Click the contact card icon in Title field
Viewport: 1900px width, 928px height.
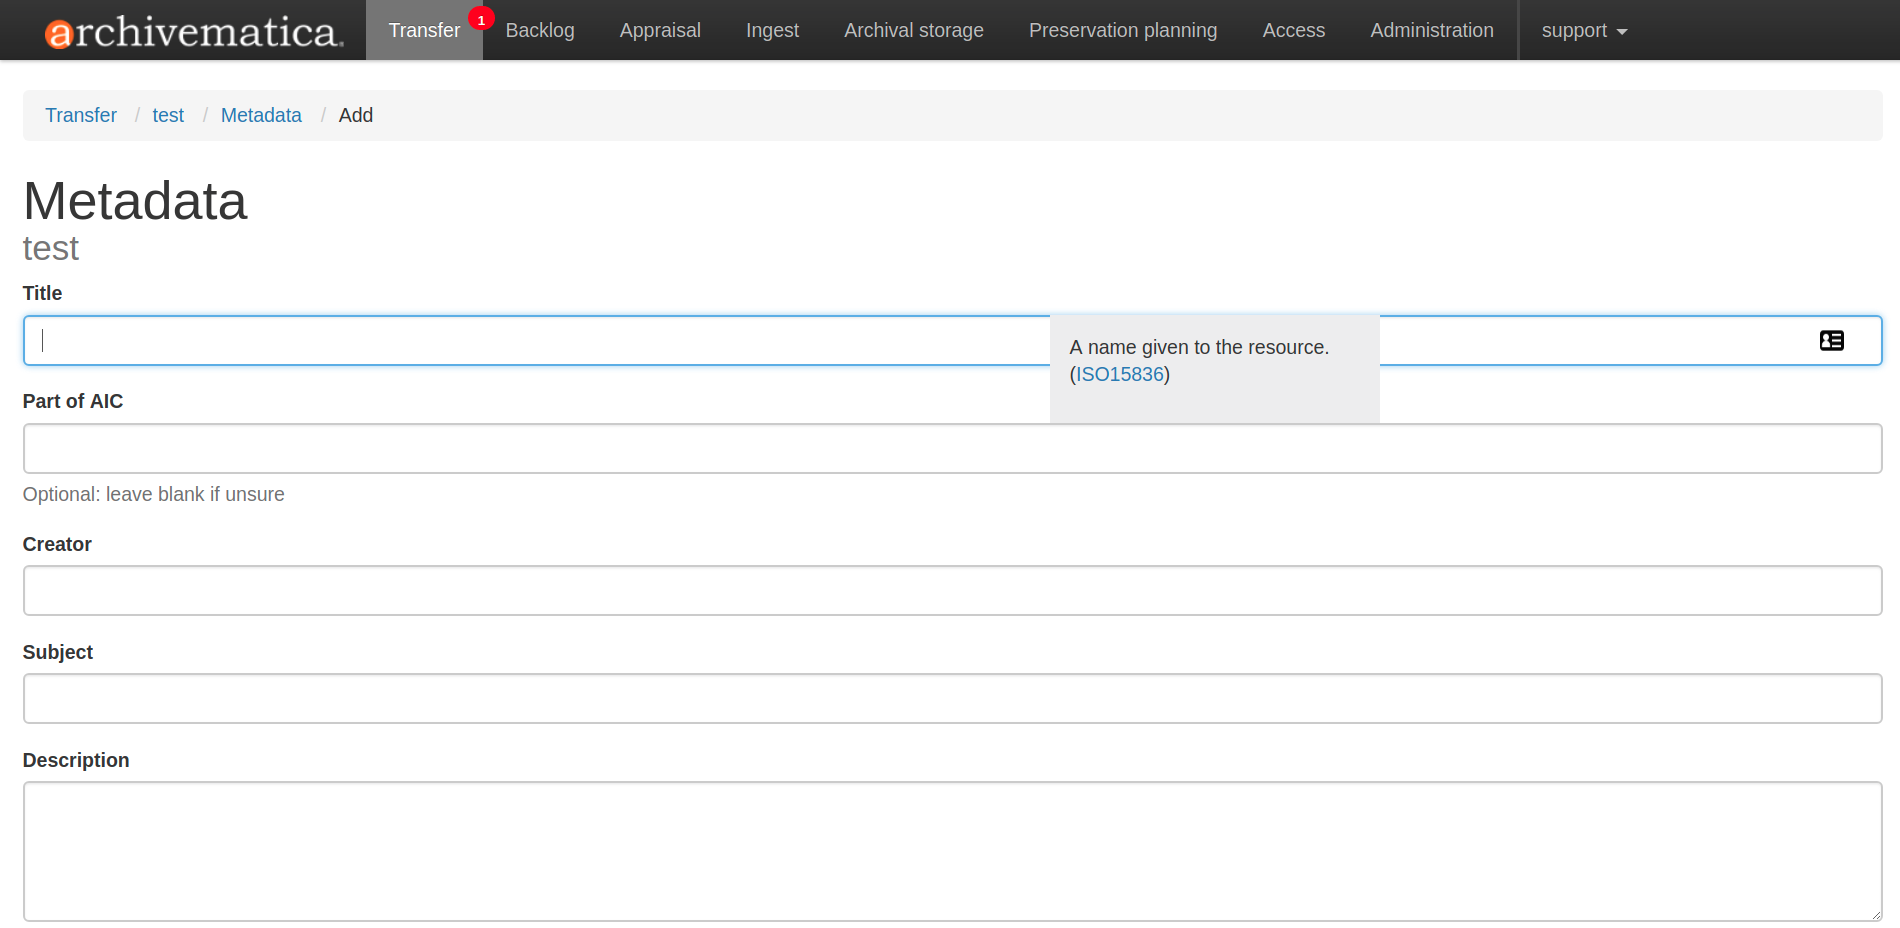tap(1833, 340)
